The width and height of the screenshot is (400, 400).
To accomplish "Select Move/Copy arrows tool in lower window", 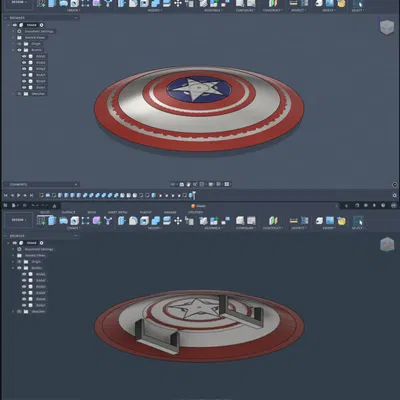I will click(x=178, y=221).
